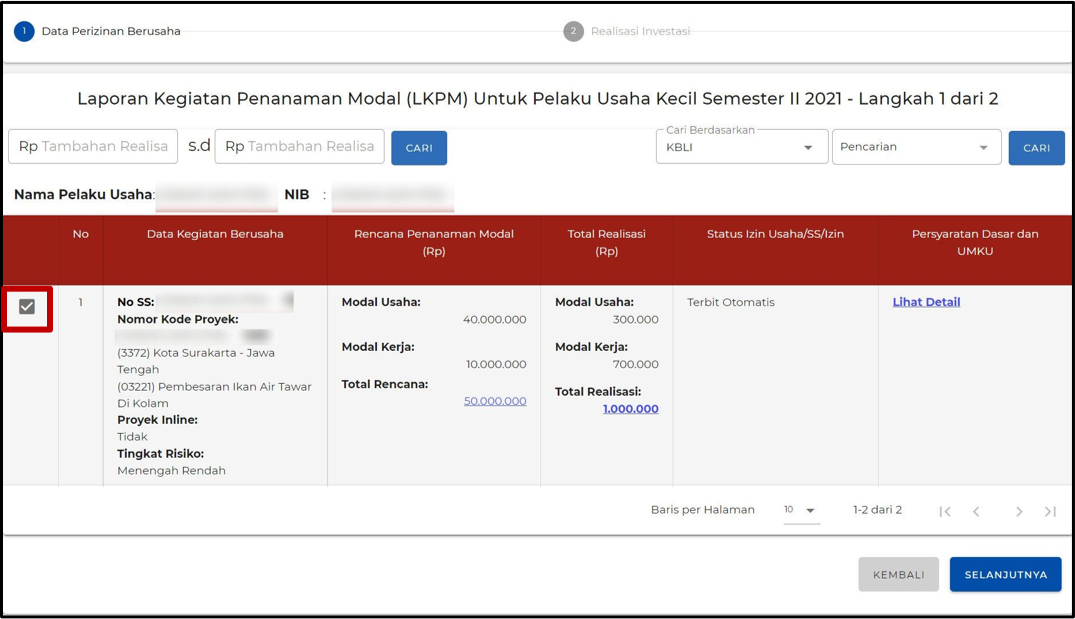Click the first Rp Tambahan Realisa field

tap(93, 146)
